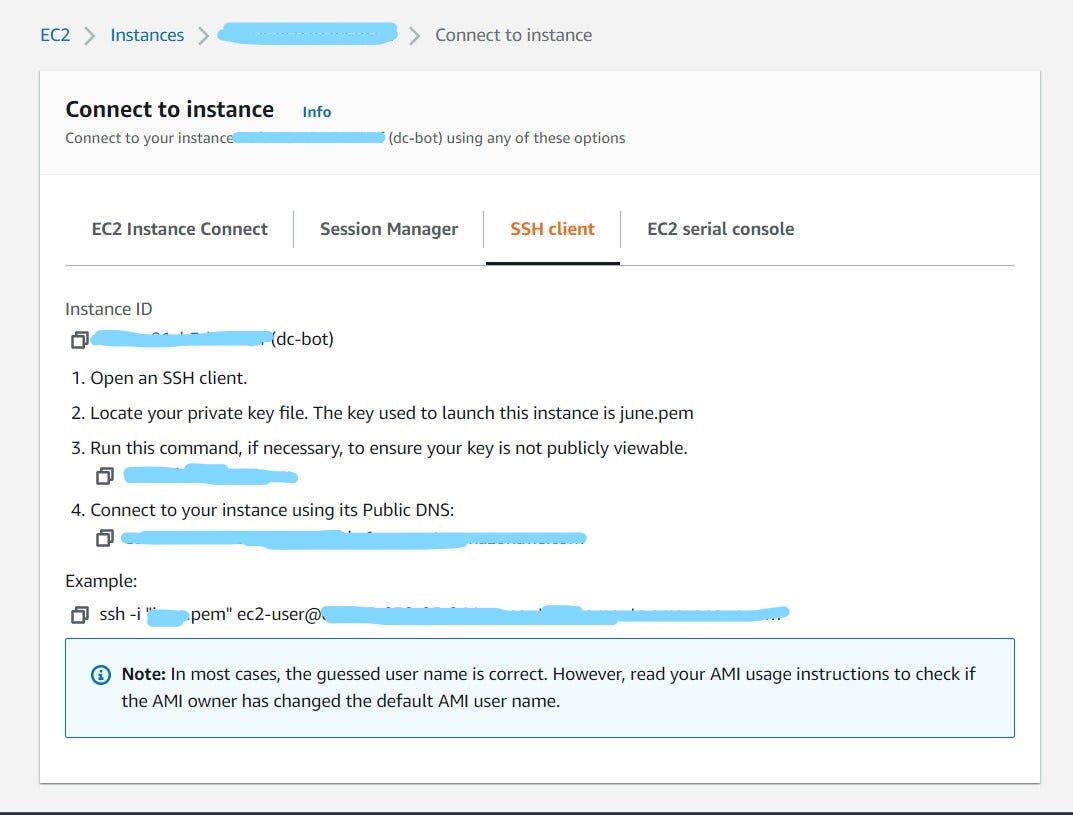Copy the instance Public DNS address
Viewport: 1073px width, 815px height.
point(104,539)
